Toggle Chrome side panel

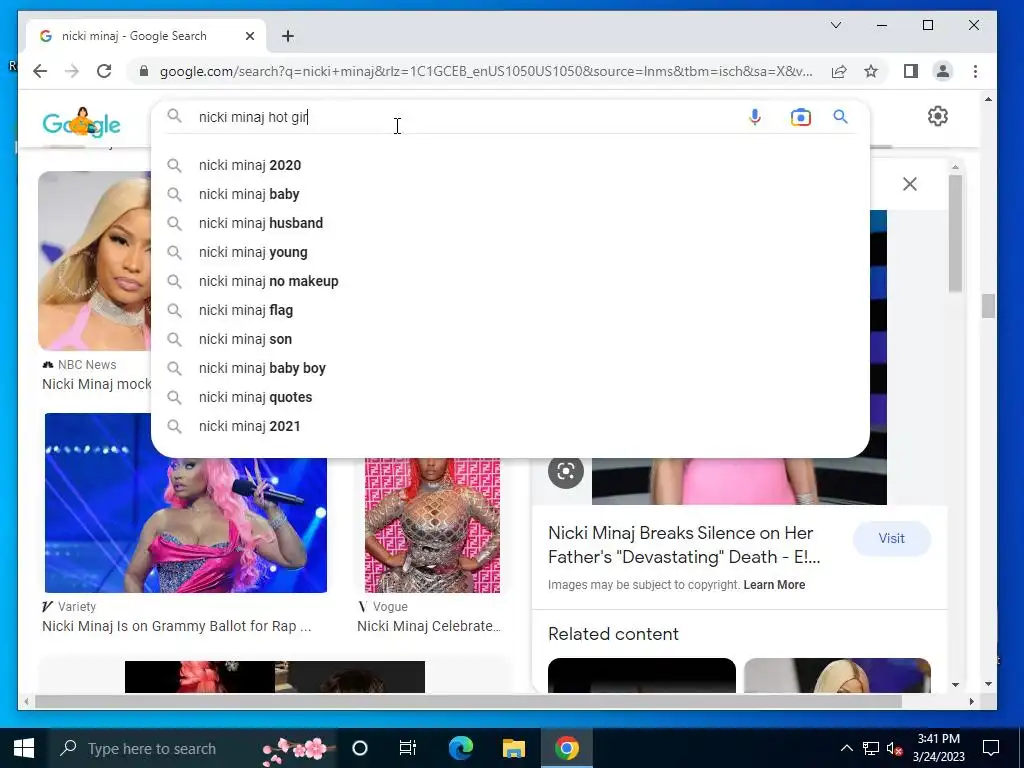tap(910, 71)
